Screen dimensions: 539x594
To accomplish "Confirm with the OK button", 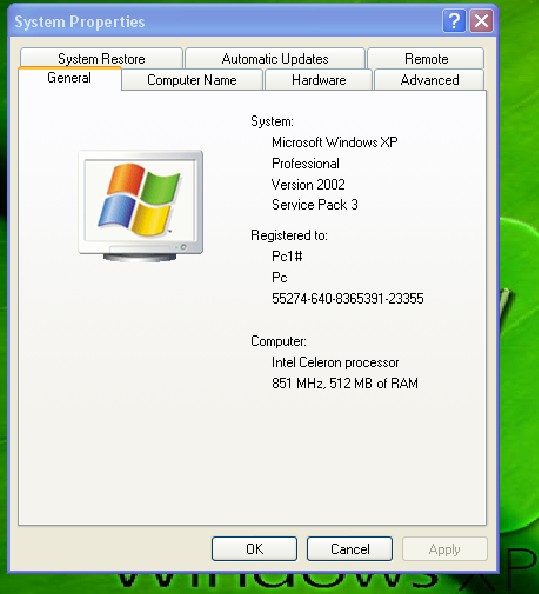I will [x=254, y=549].
